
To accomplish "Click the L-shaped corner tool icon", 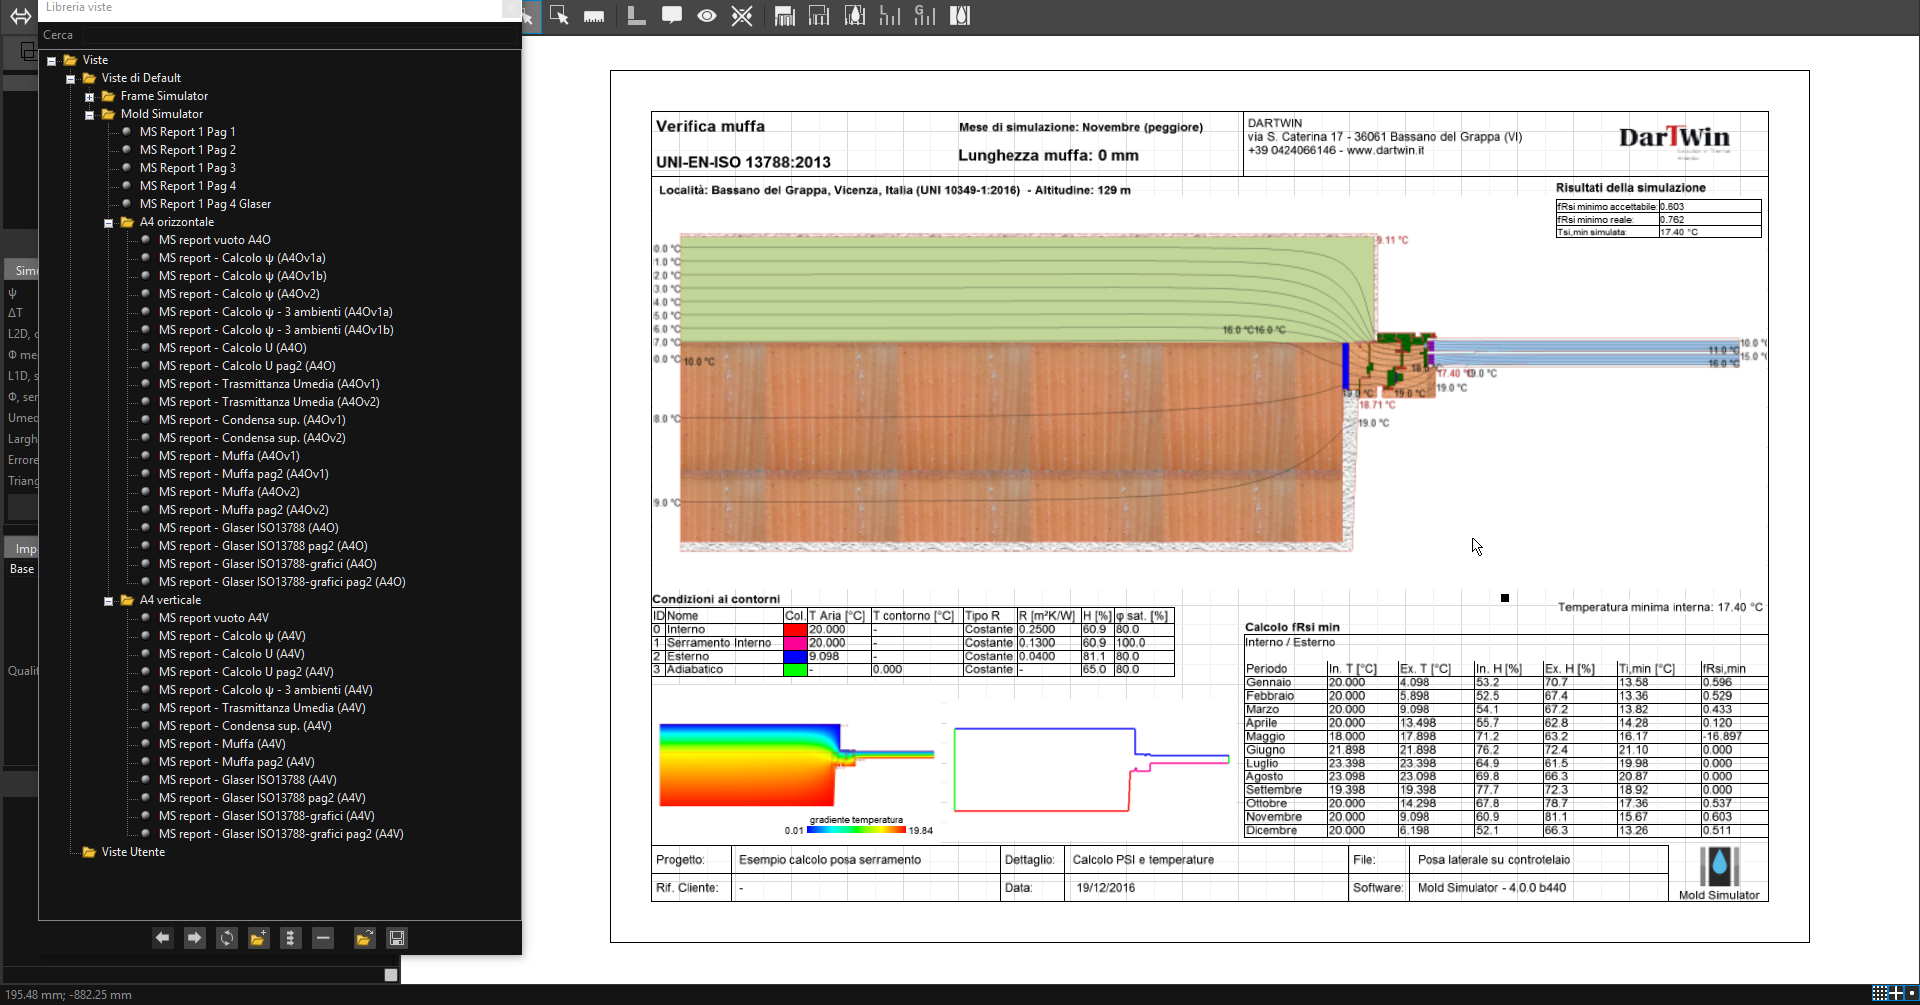I will pos(636,16).
